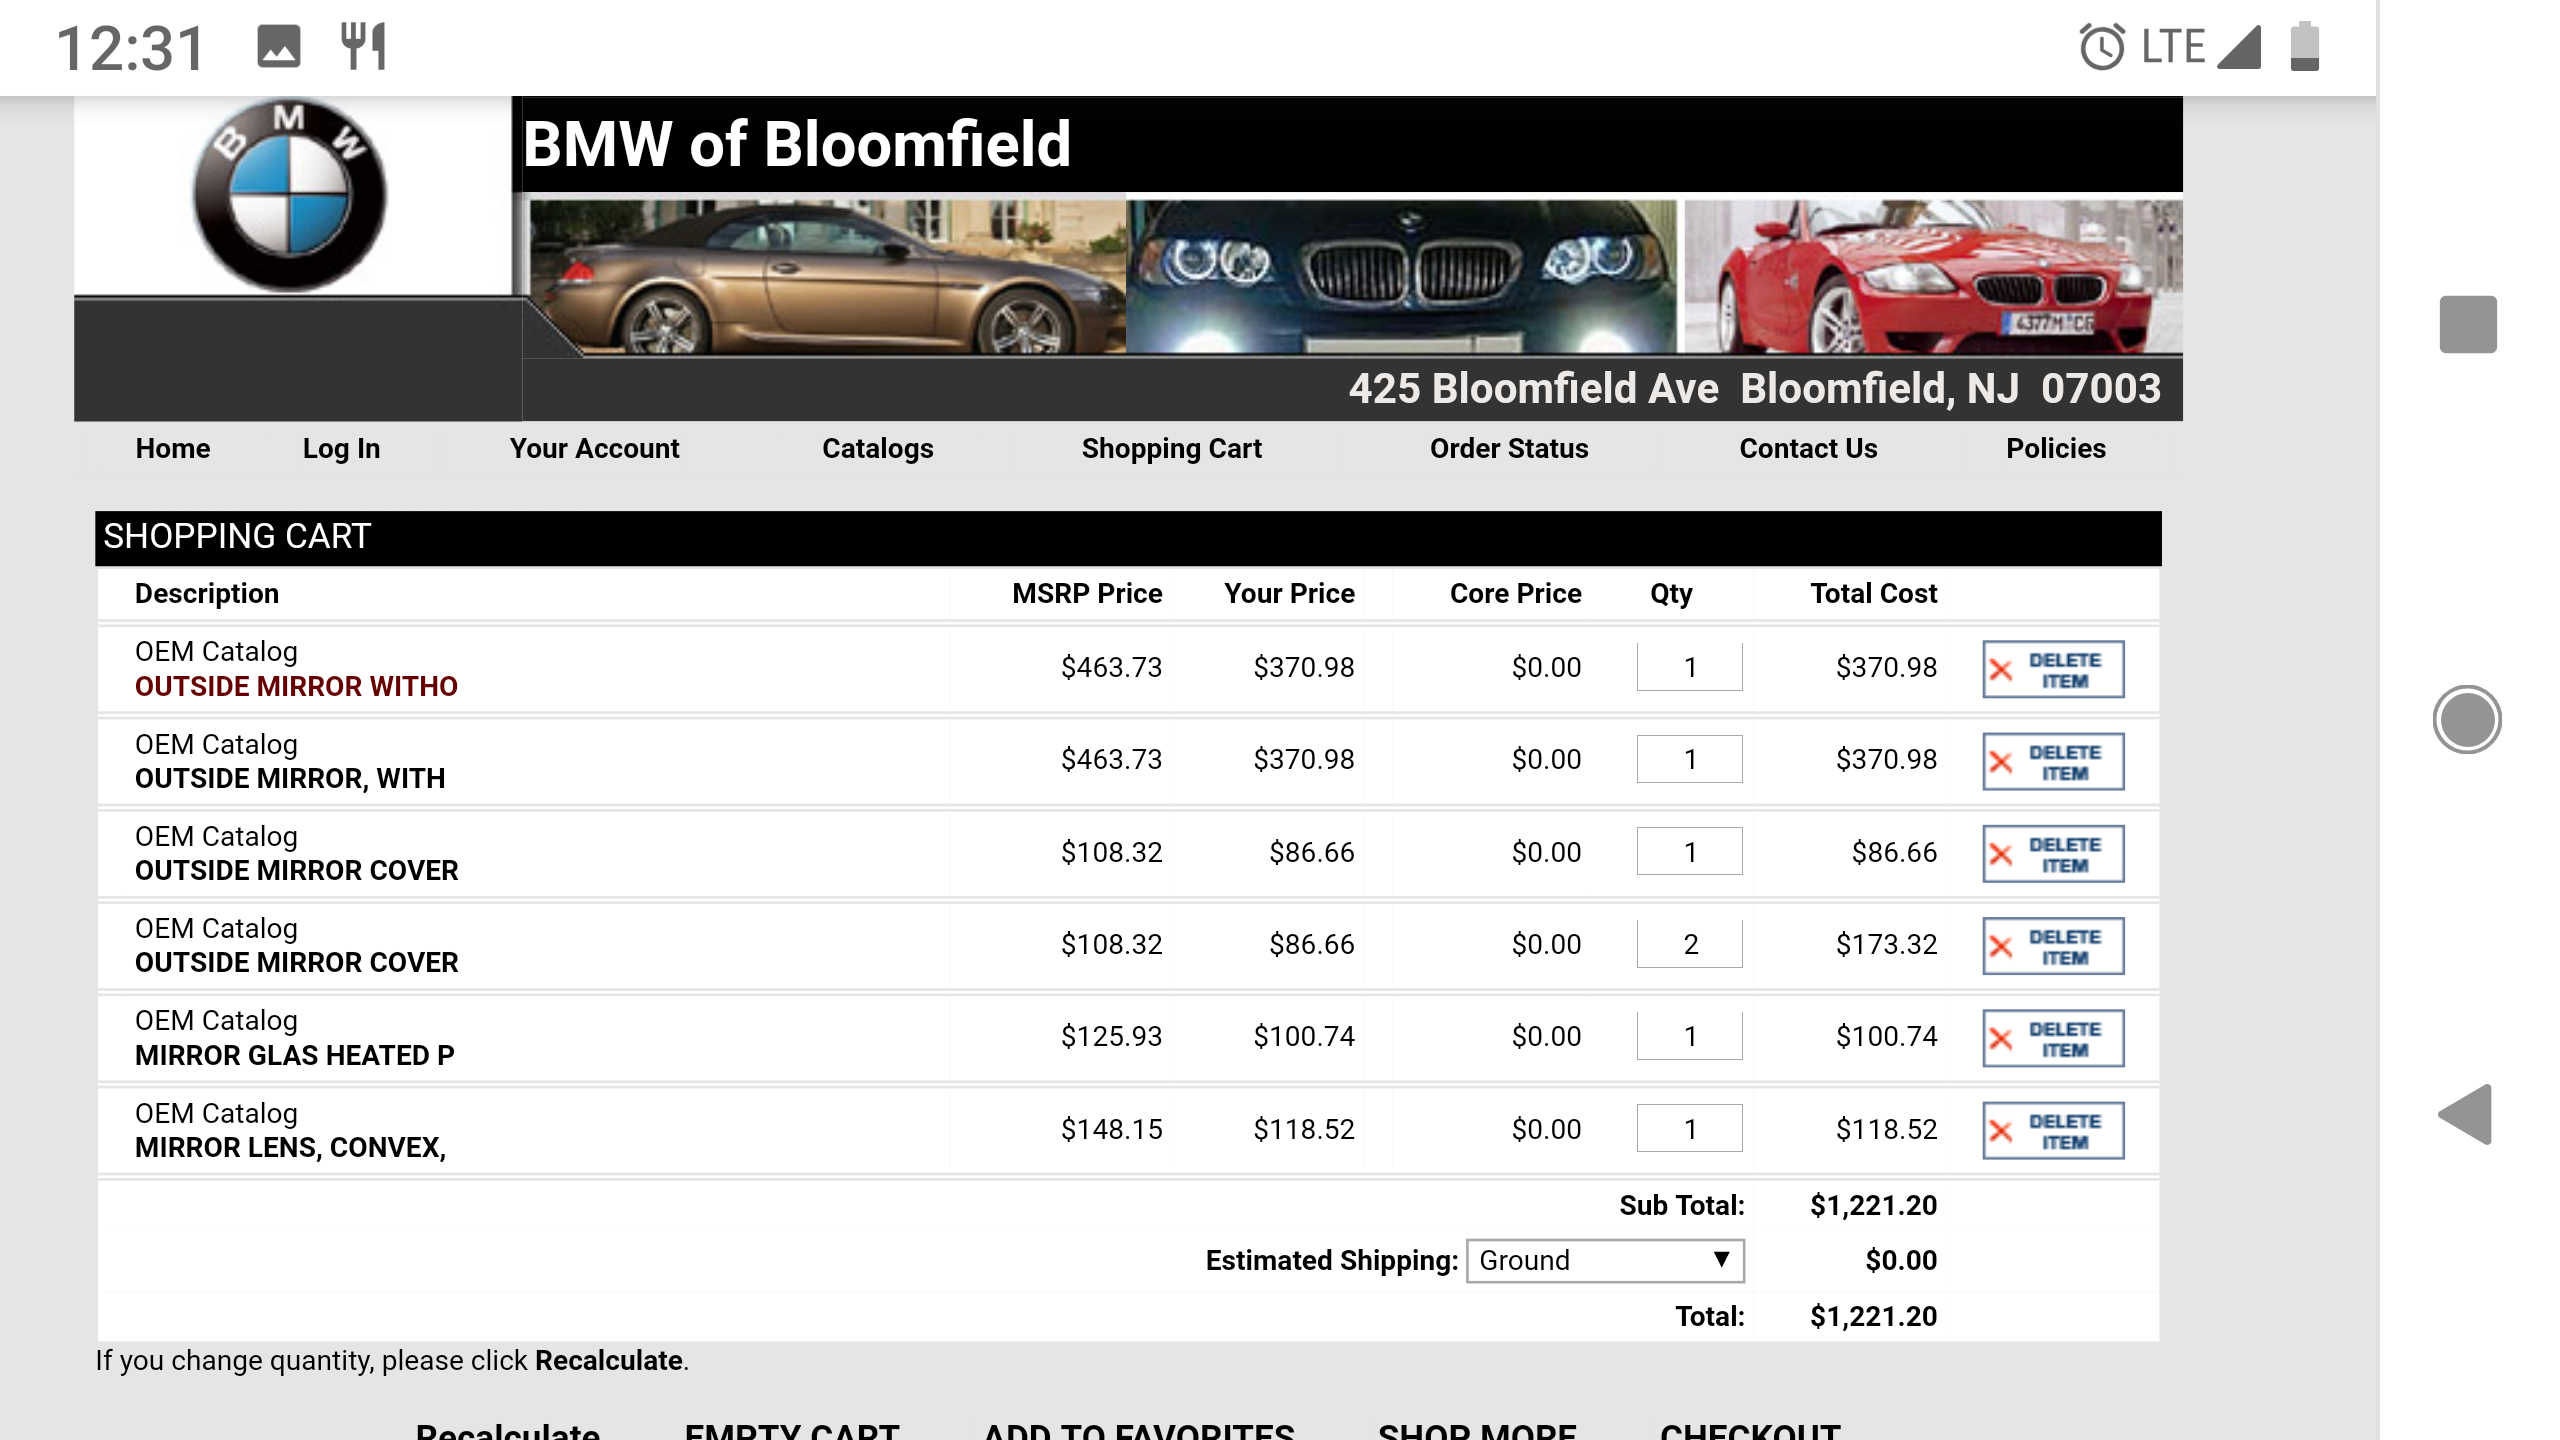Tap the $1,221.20 Sub Total value
2560x1440 pixels.
1873,1206
